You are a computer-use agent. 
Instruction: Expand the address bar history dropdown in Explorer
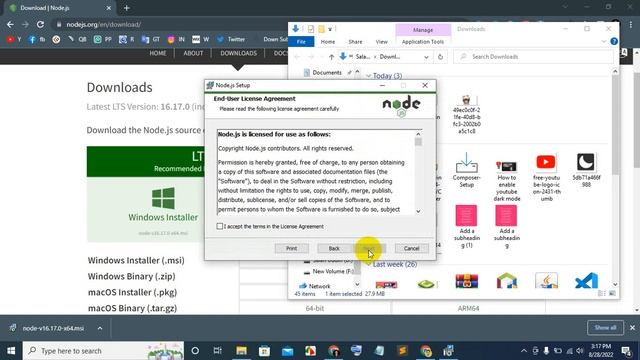click(x=426, y=57)
